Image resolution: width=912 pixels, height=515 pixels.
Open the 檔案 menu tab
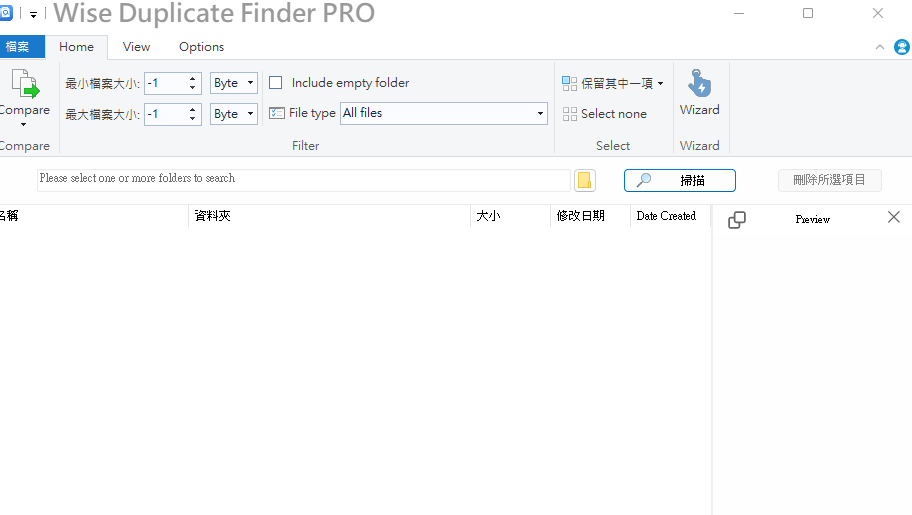point(22,47)
